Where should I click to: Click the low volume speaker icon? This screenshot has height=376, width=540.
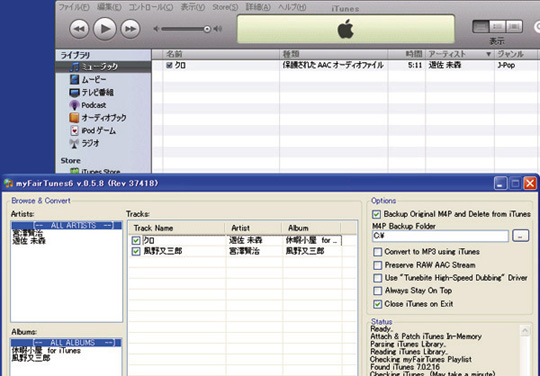156,29
